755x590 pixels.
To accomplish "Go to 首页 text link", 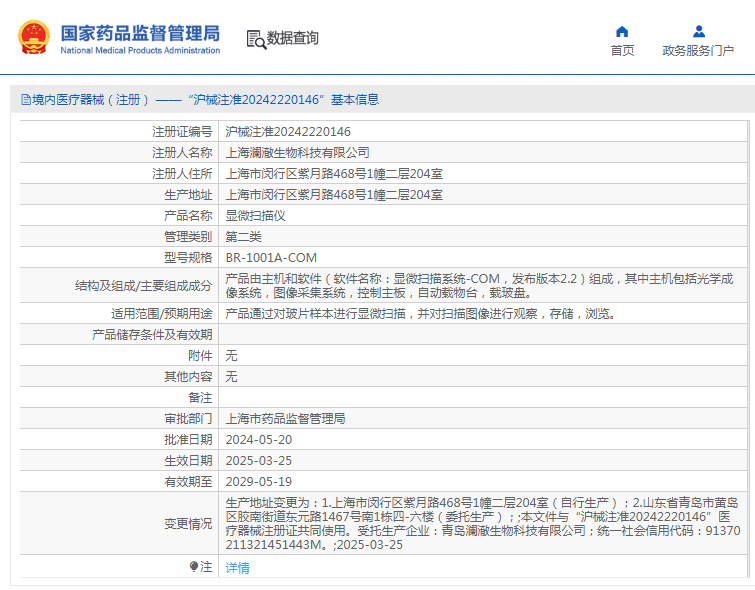I will click(x=622, y=51).
